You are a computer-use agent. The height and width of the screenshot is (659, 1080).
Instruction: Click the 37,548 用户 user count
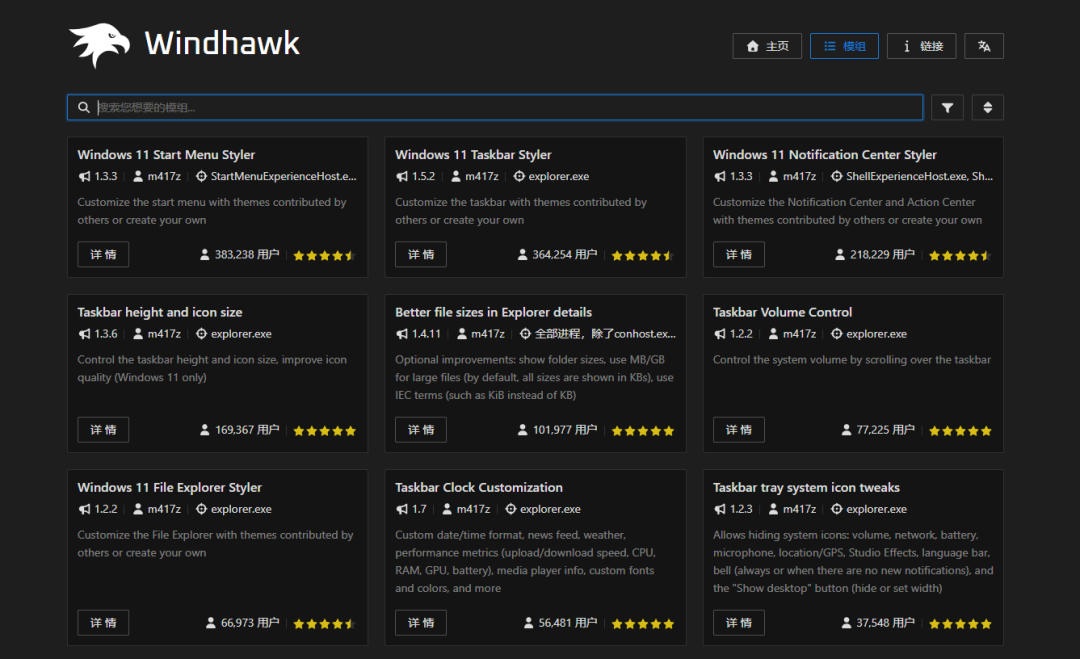[886, 623]
